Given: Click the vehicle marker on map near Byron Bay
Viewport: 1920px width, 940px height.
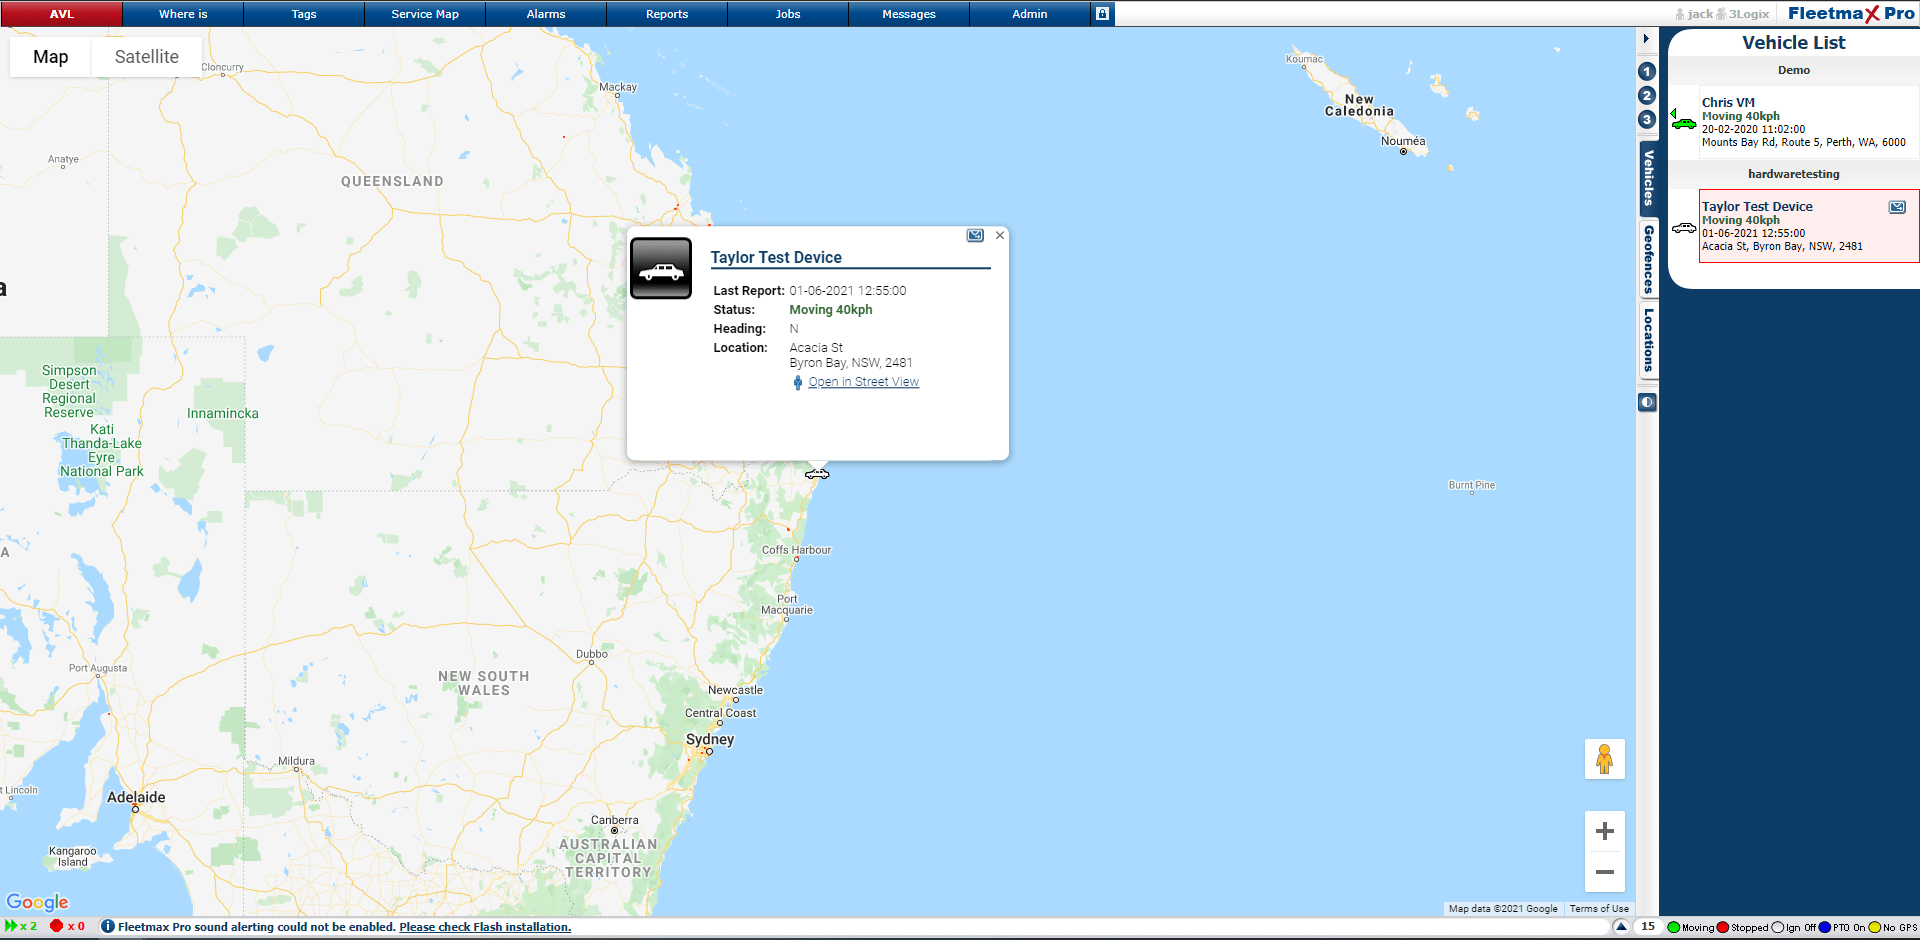Looking at the screenshot, I should coord(817,474).
